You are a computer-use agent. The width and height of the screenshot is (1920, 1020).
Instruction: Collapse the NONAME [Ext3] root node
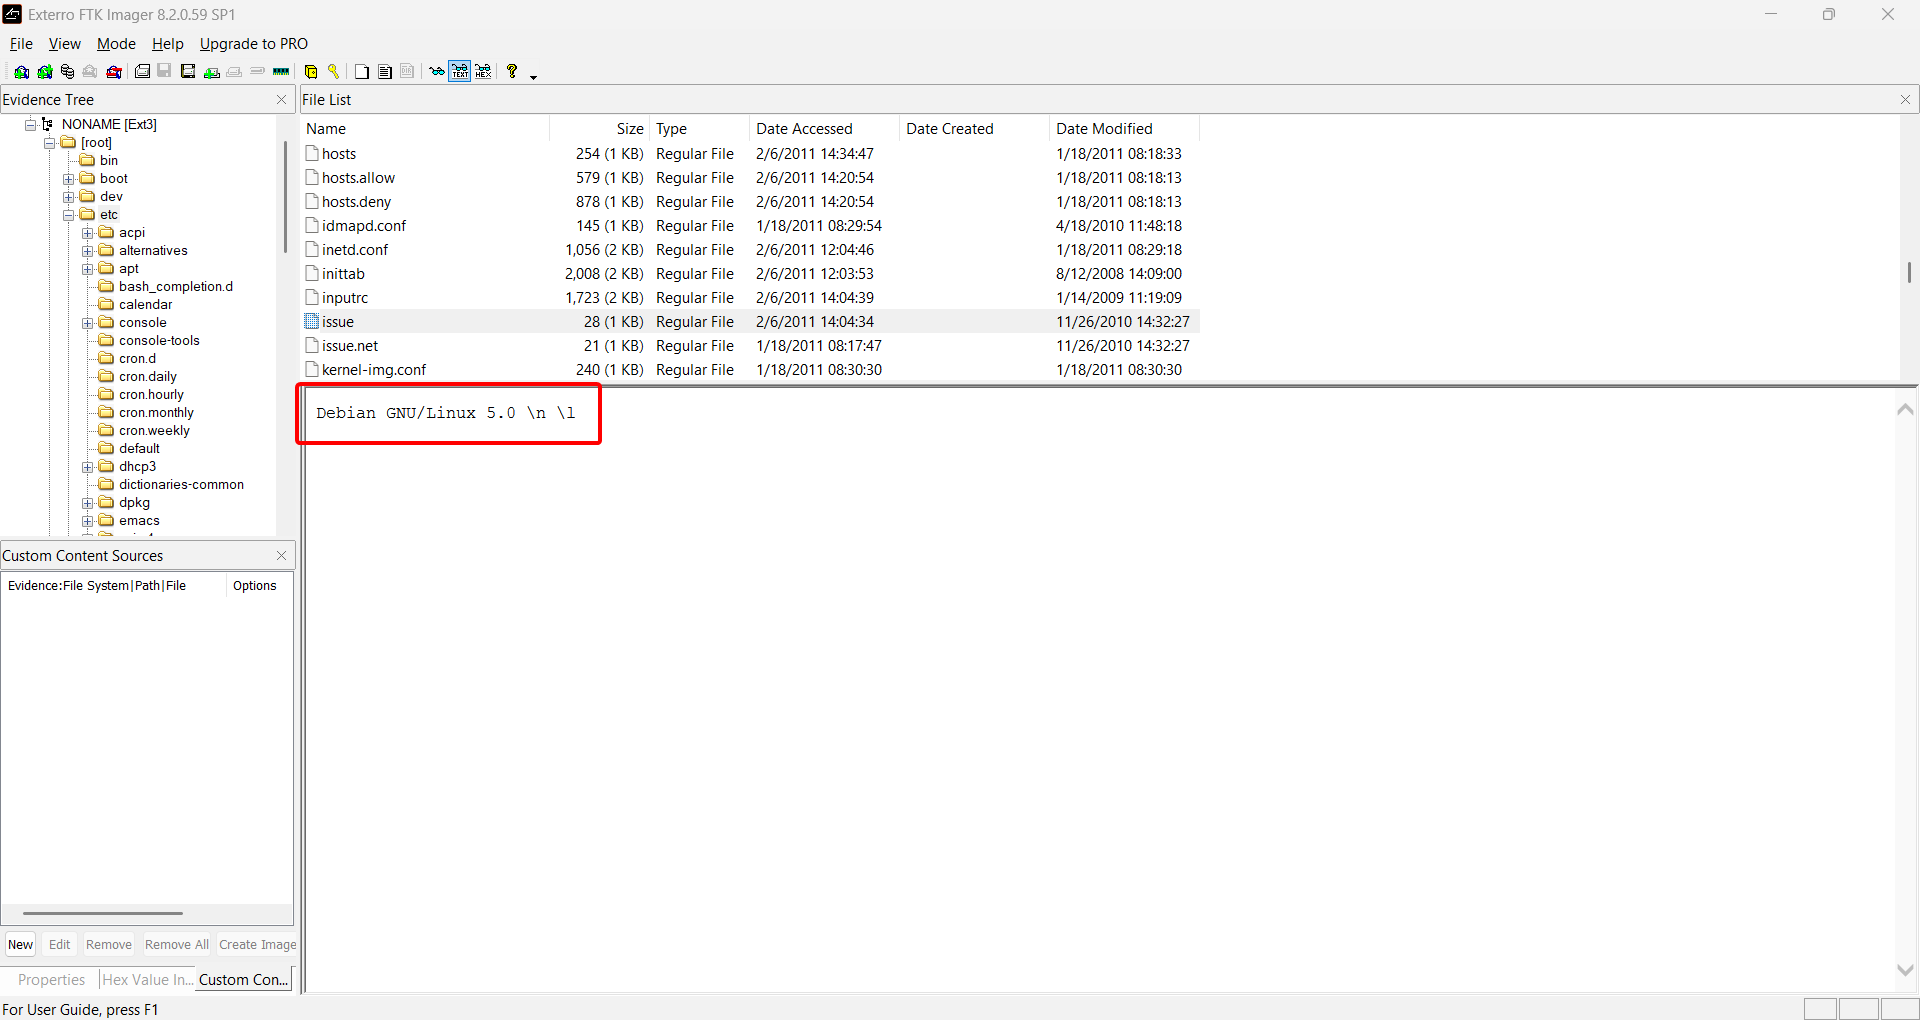coord(31,125)
